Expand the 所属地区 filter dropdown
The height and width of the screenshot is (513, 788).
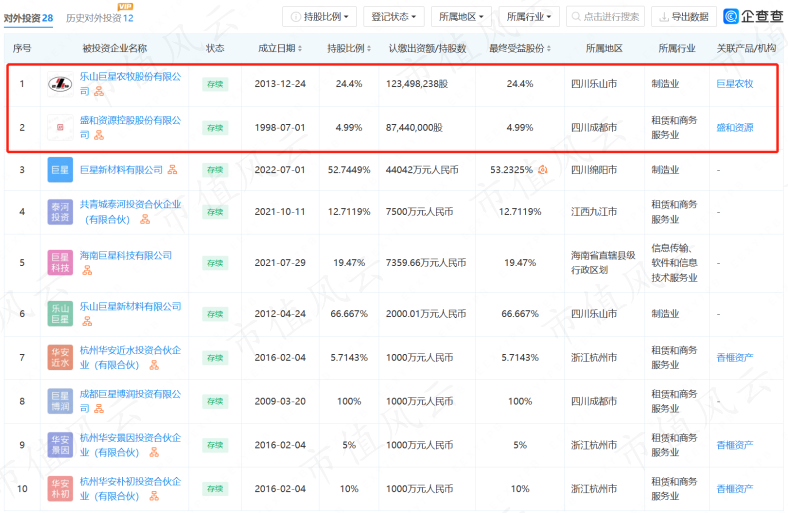click(461, 17)
